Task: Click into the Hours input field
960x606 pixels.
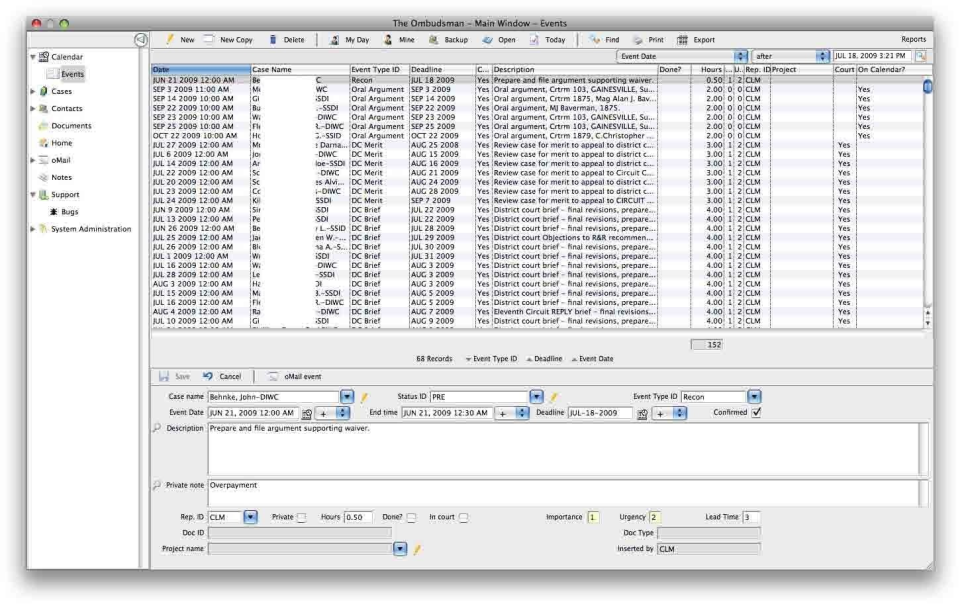Action: [x=358, y=517]
